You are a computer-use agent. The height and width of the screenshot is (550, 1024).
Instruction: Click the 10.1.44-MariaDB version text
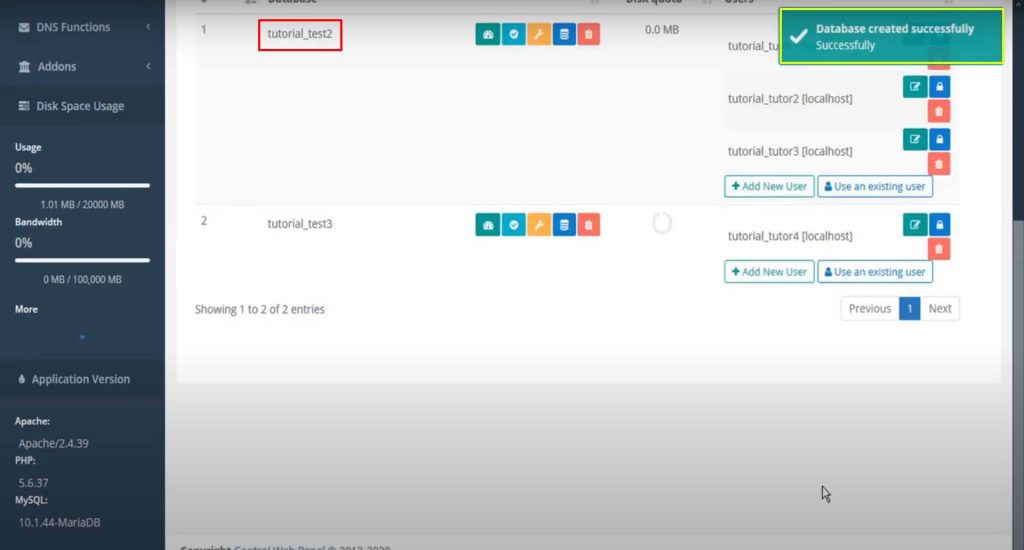point(59,523)
